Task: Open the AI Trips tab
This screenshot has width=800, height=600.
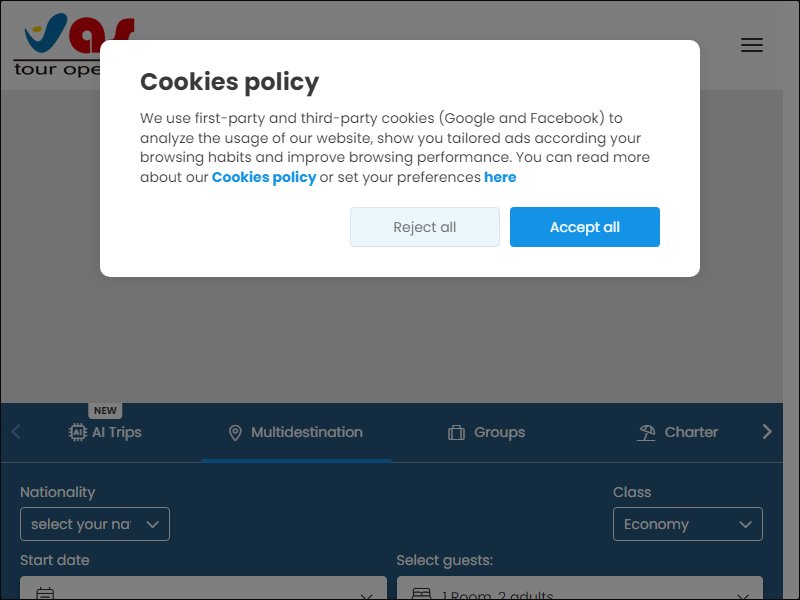Action: coord(105,433)
